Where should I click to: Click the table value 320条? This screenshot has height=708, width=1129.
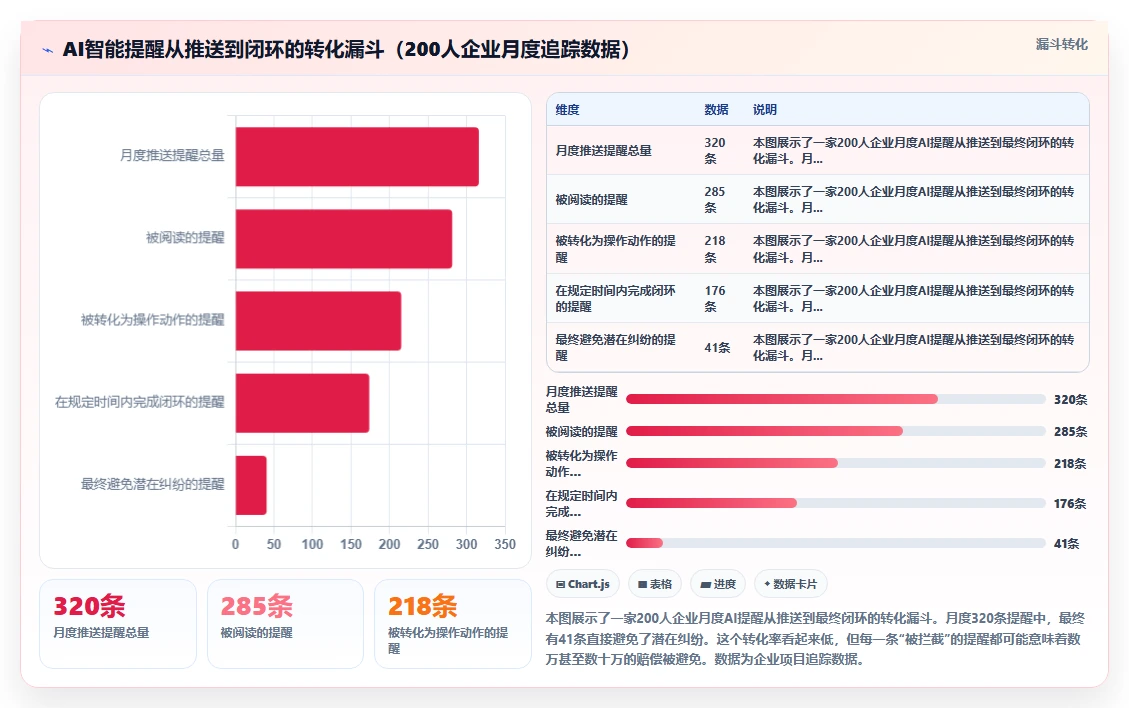coord(715,151)
